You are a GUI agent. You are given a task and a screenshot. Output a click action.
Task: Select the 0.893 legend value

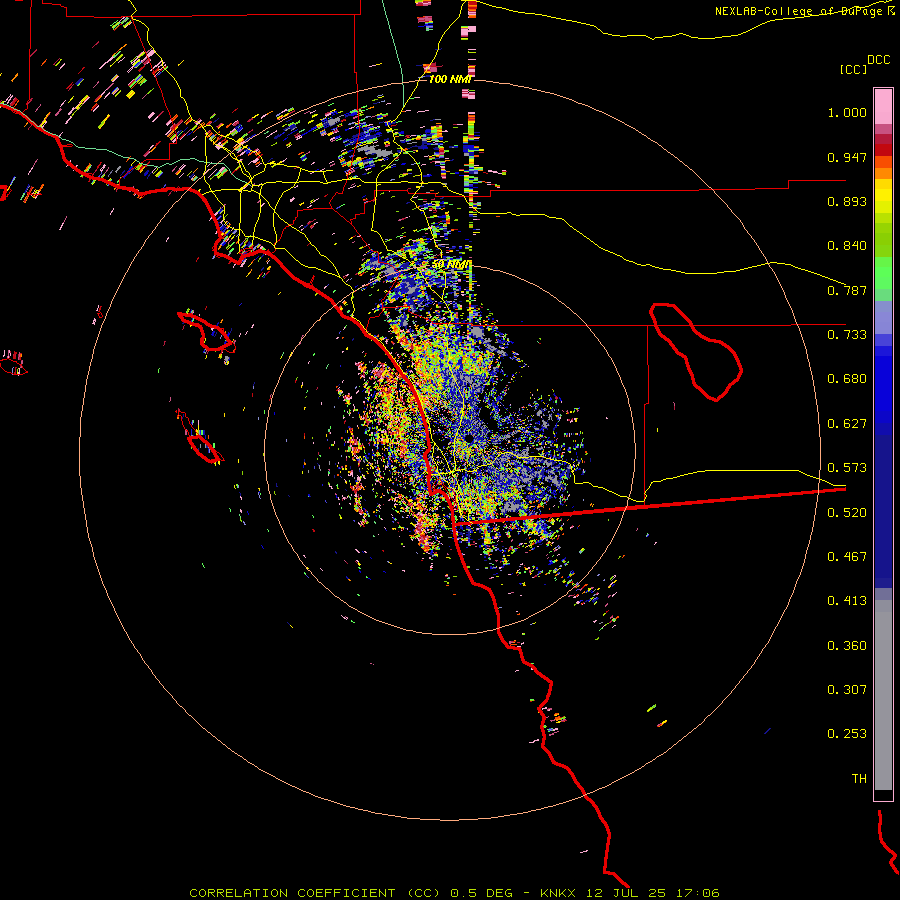tap(847, 201)
